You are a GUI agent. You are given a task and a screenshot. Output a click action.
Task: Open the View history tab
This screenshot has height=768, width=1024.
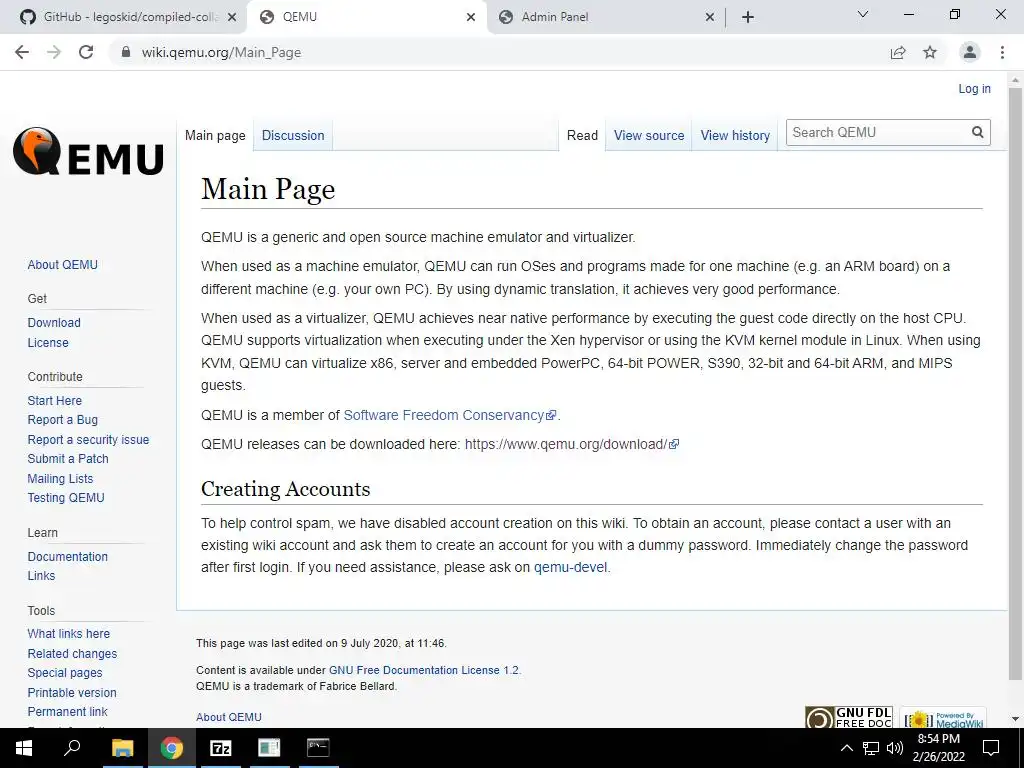tap(735, 135)
